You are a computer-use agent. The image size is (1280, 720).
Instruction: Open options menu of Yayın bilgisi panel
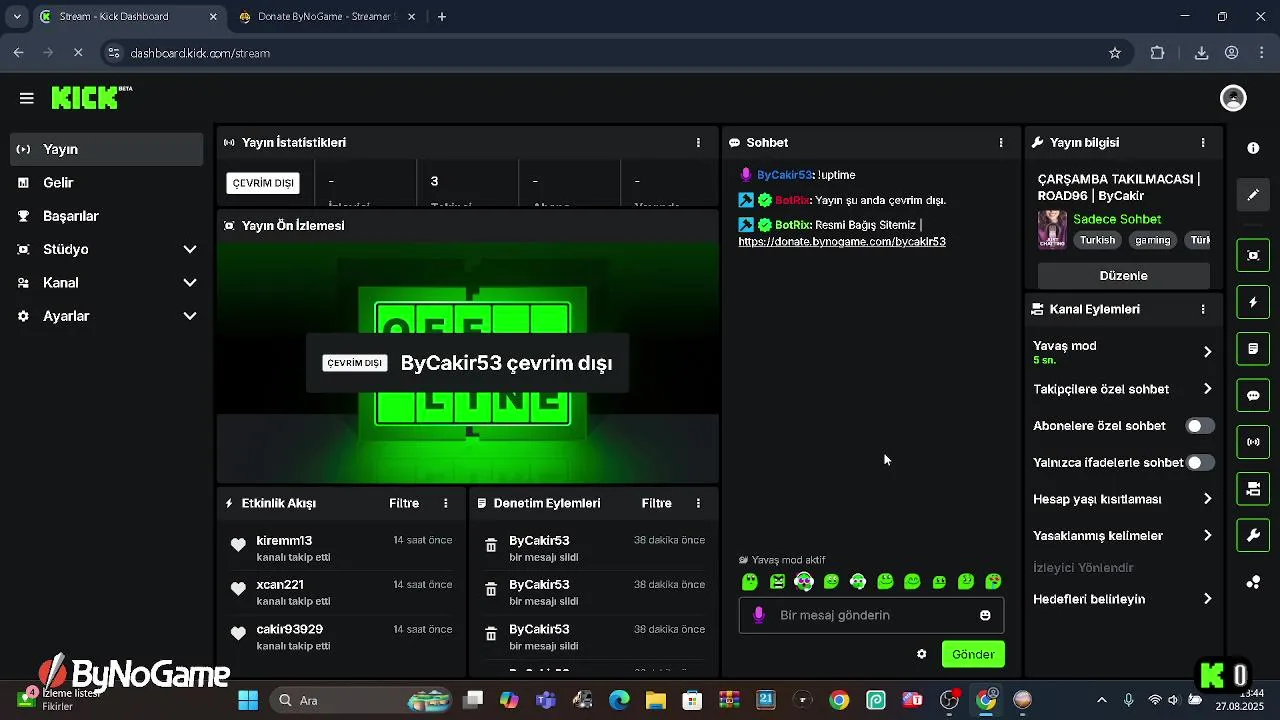coord(1203,143)
